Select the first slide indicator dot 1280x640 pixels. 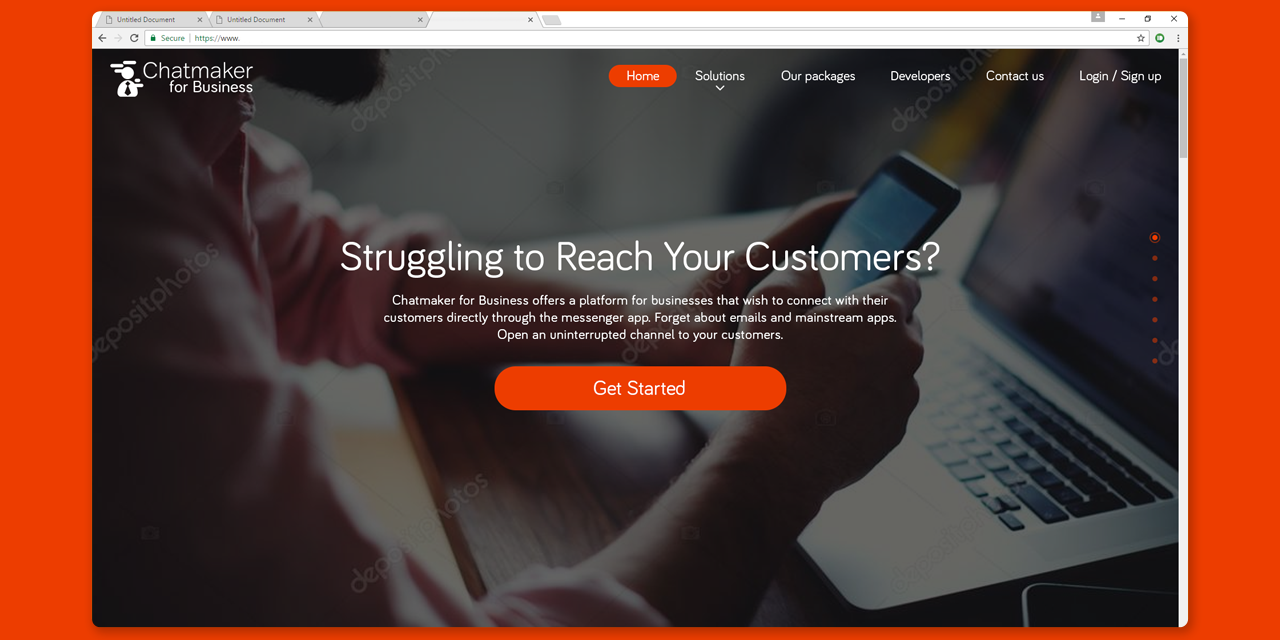(1155, 238)
